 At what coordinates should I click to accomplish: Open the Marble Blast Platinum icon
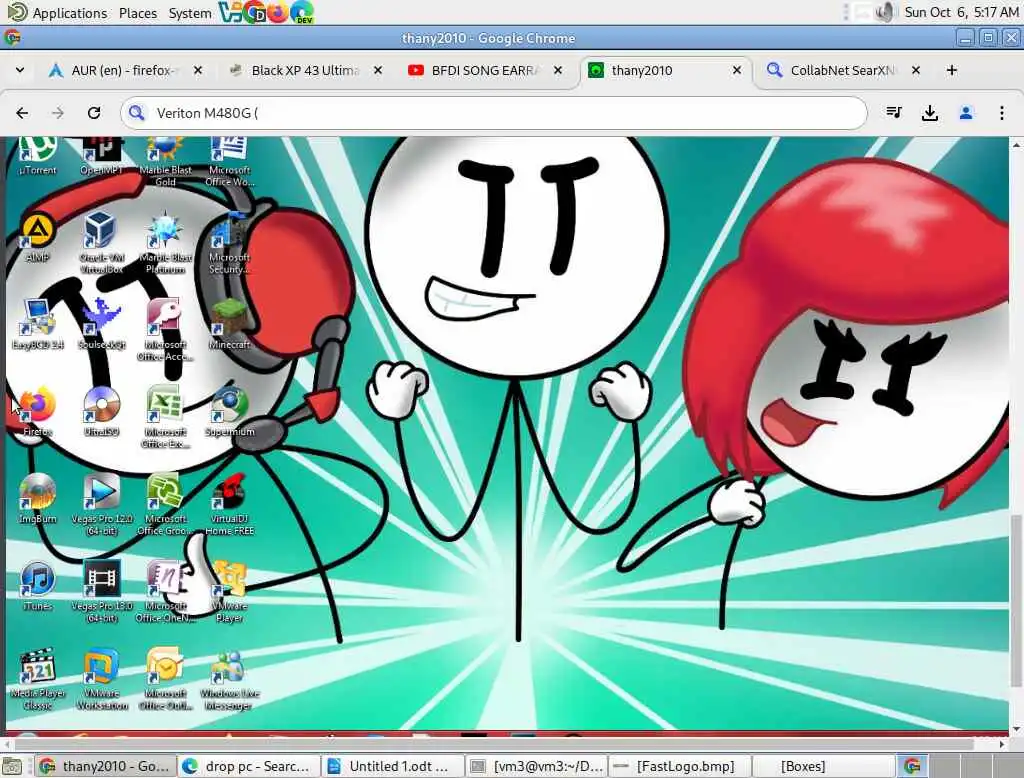pyautogui.click(x=165, y=243)
